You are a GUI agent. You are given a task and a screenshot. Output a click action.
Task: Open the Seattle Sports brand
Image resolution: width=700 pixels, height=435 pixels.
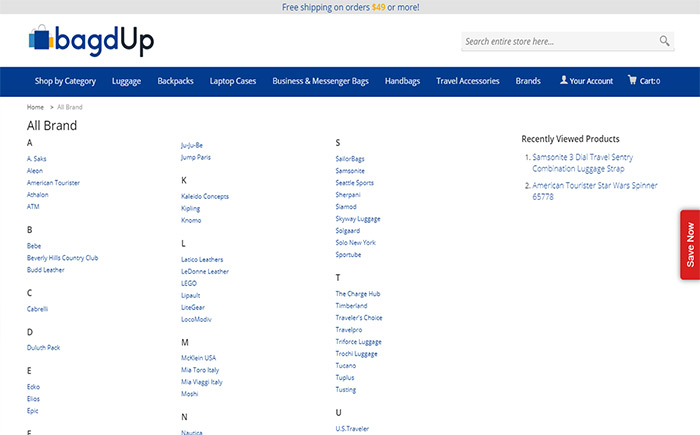[354, 183]
